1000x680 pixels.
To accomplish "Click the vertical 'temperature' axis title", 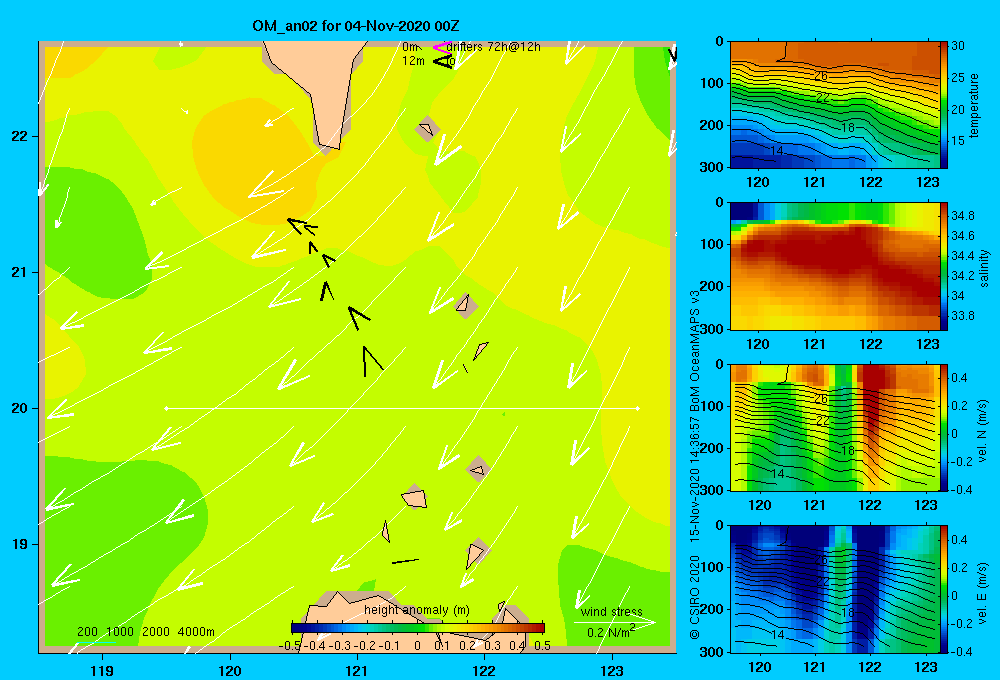I will (x=974, y=106).
